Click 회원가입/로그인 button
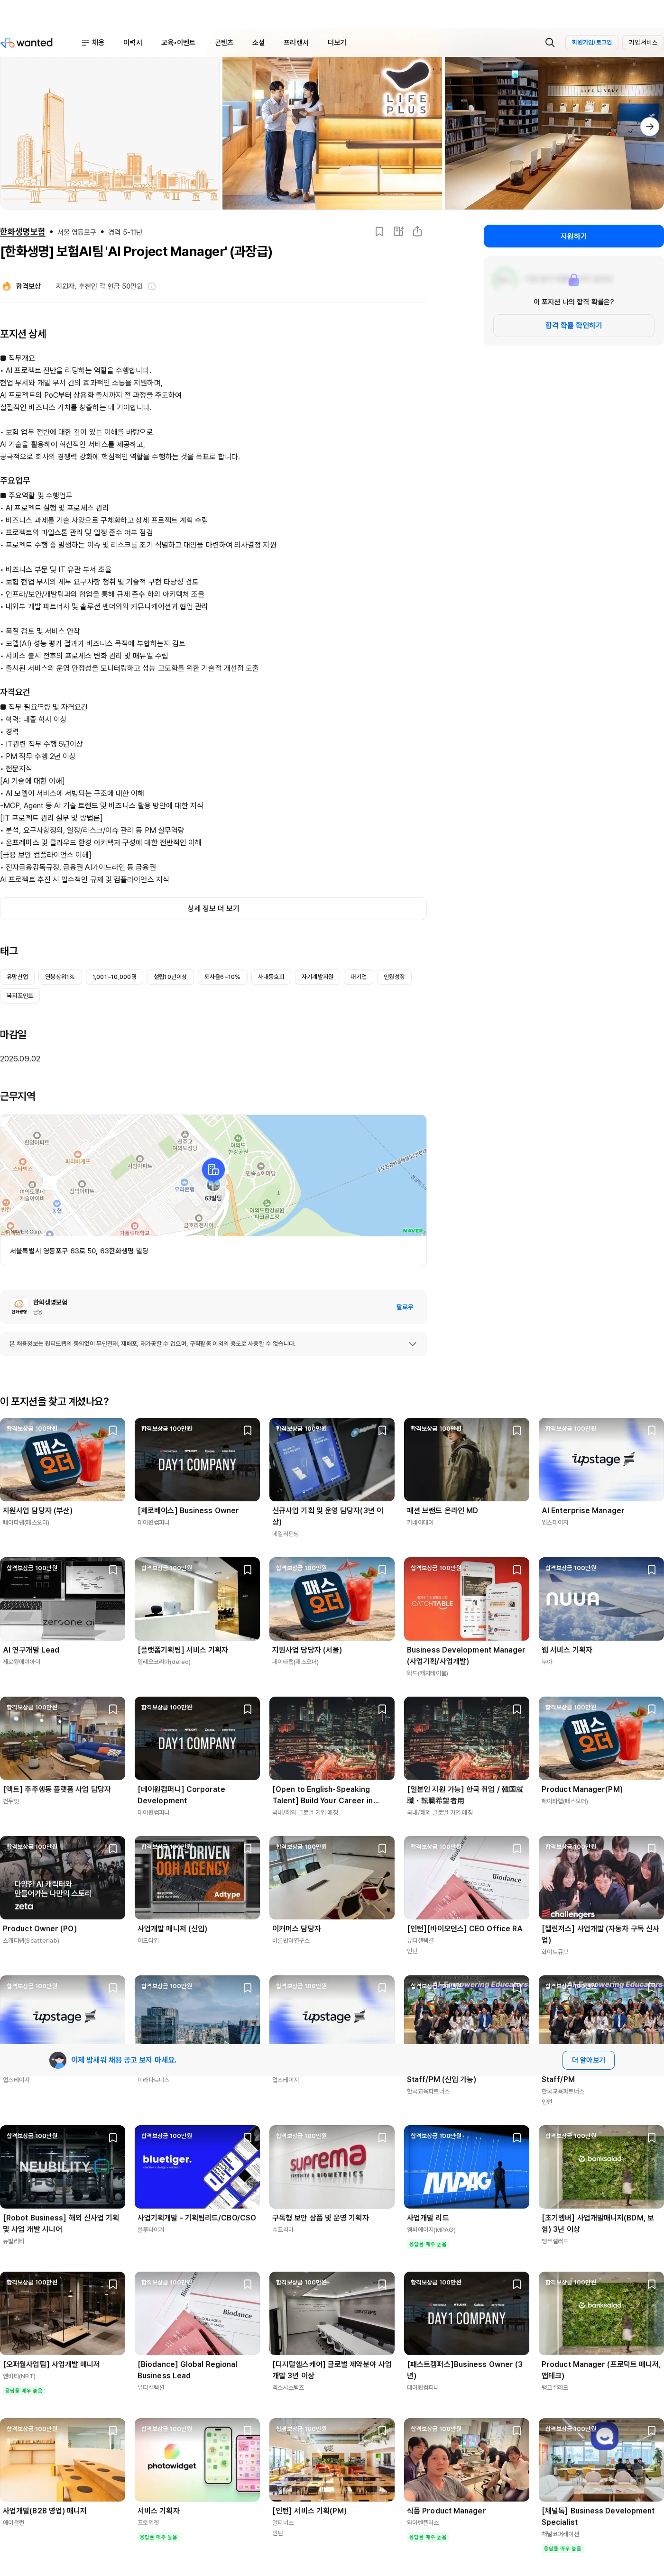 point(591,43)
